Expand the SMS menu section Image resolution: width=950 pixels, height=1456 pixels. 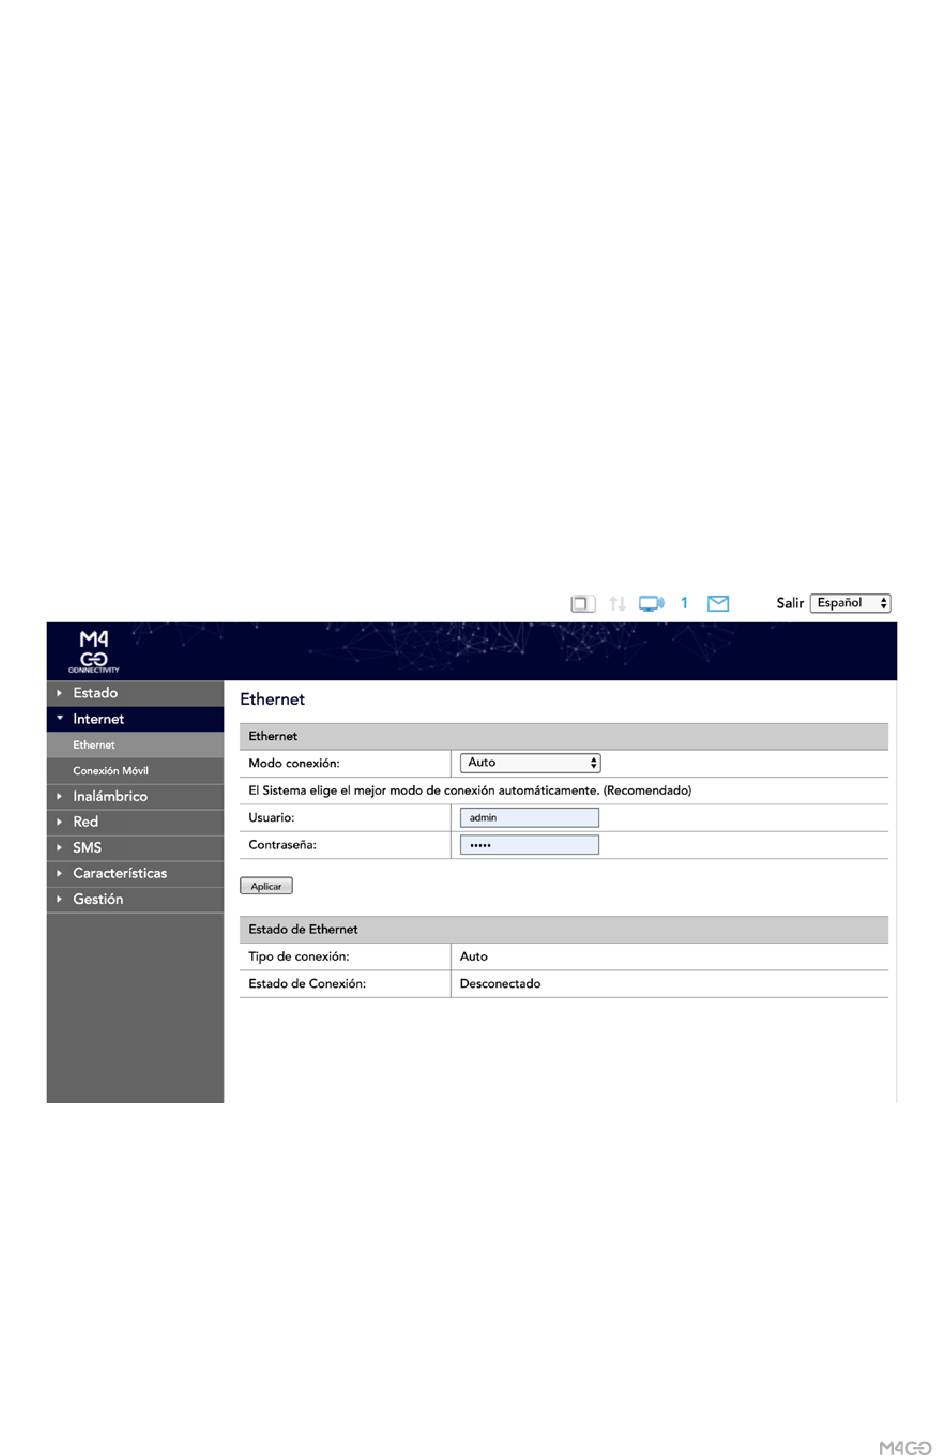[x=135, y=848]
